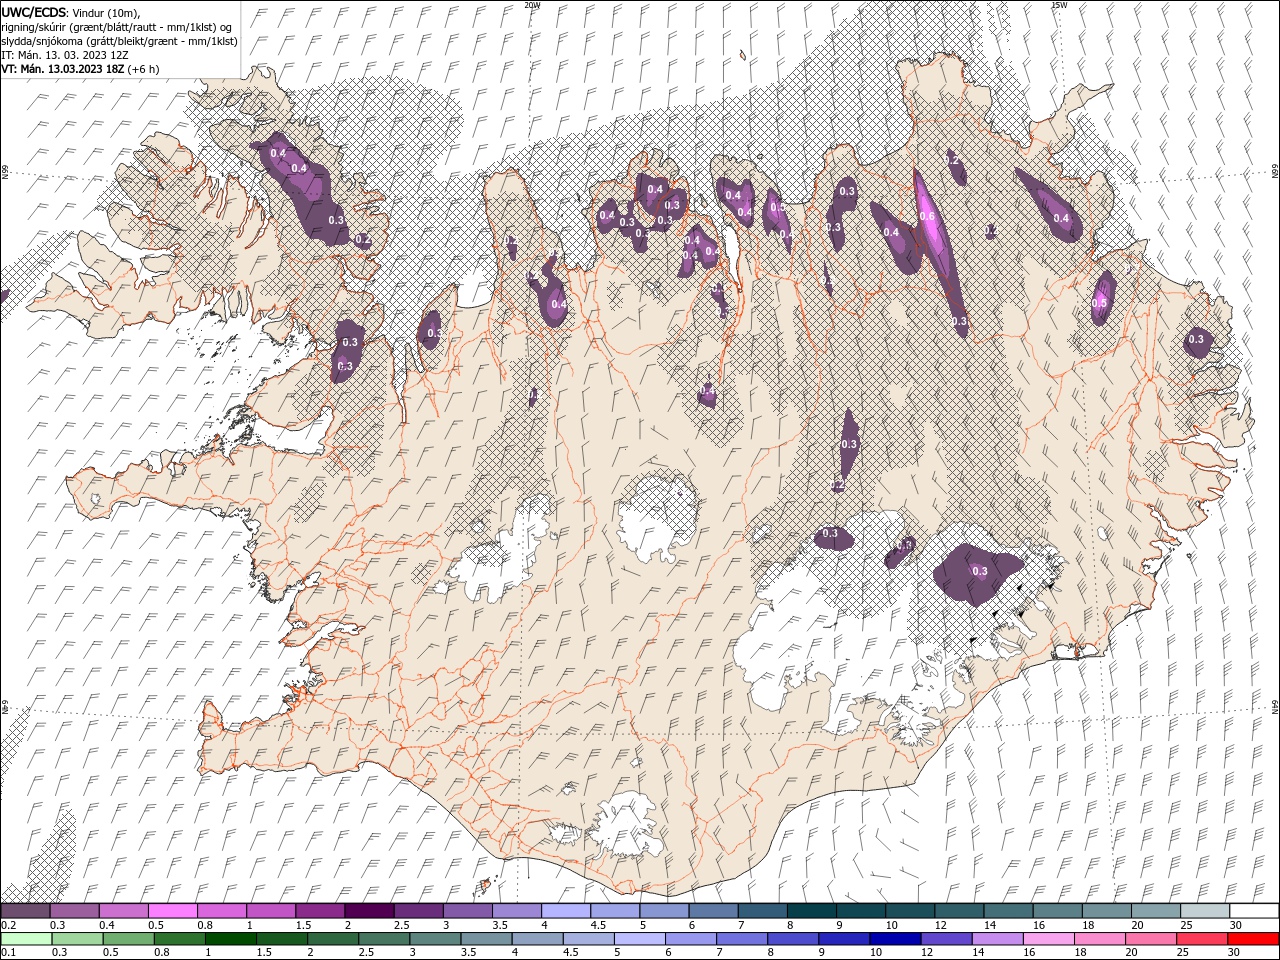The width and height of the screenshot is (1280, 960).
Task: Click the palest green rain swatch between 0.1 and 0.3
Action: (27, 939)
